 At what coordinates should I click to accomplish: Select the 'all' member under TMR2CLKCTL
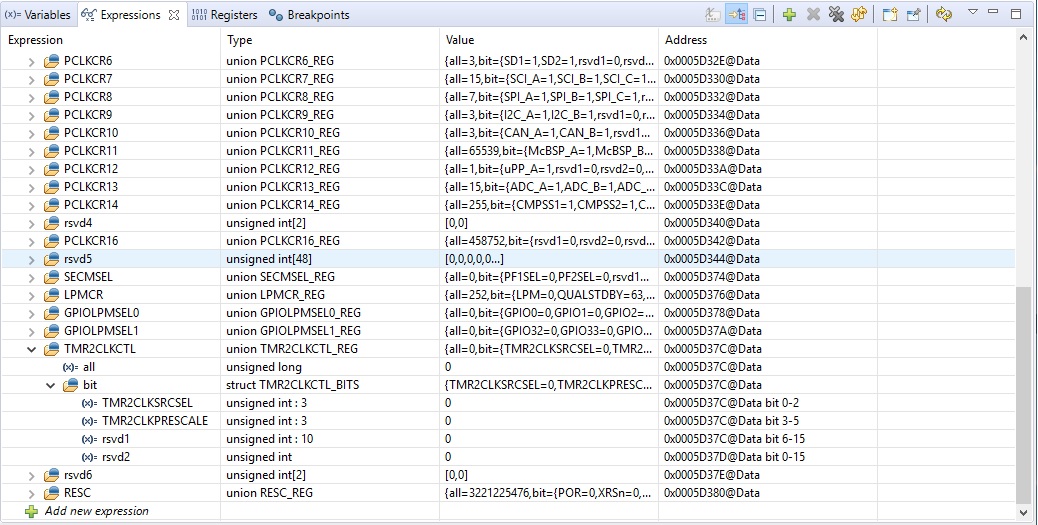pos(91,367)
